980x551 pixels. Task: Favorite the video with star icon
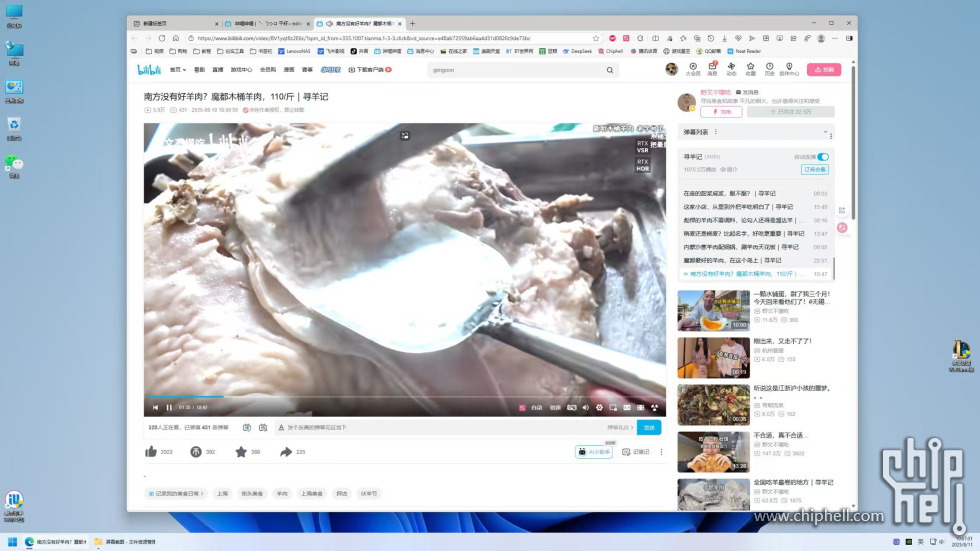(241, 452)
